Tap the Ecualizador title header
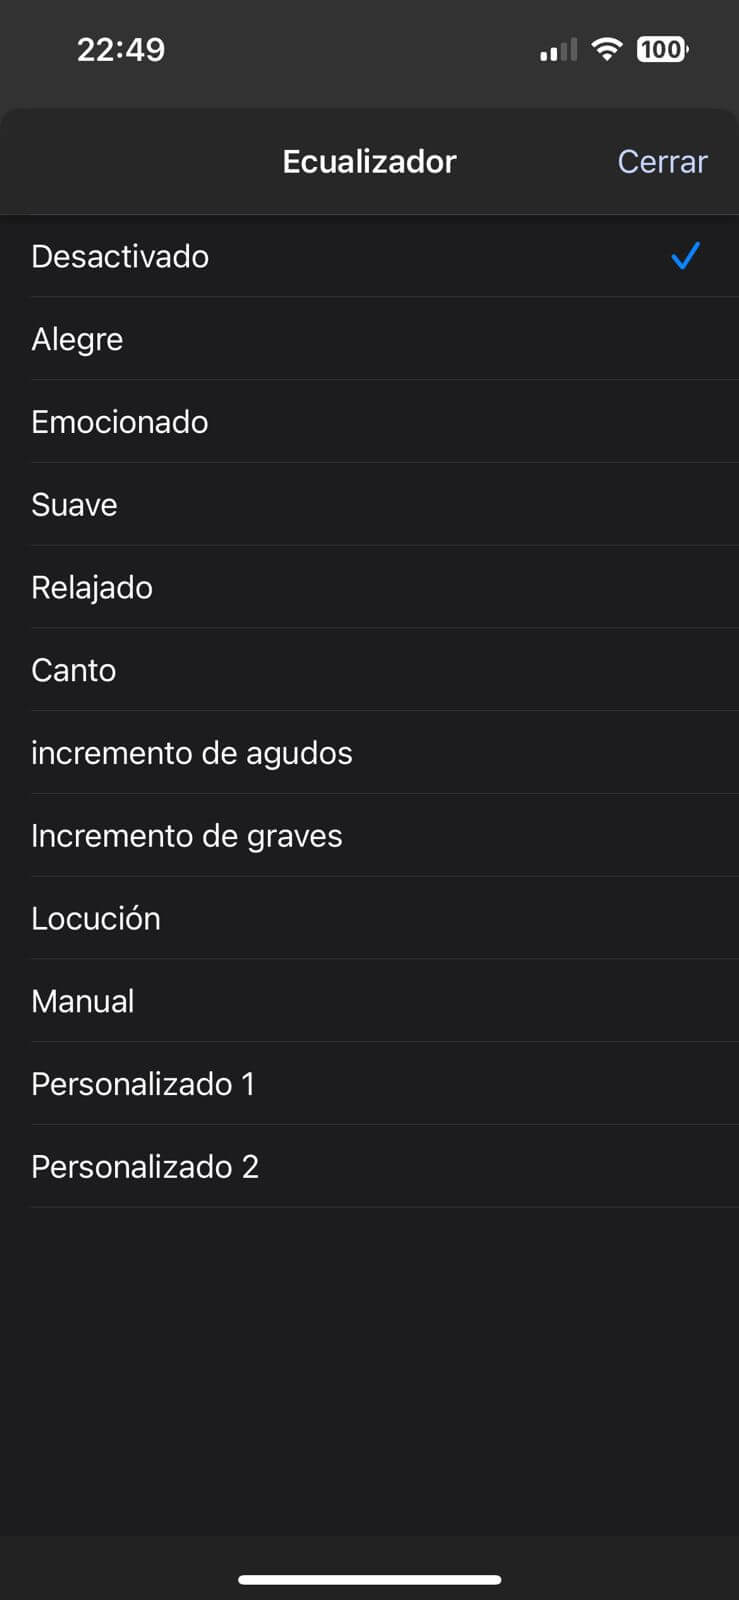The image size is (739, 1600). (x=369, y=161)
